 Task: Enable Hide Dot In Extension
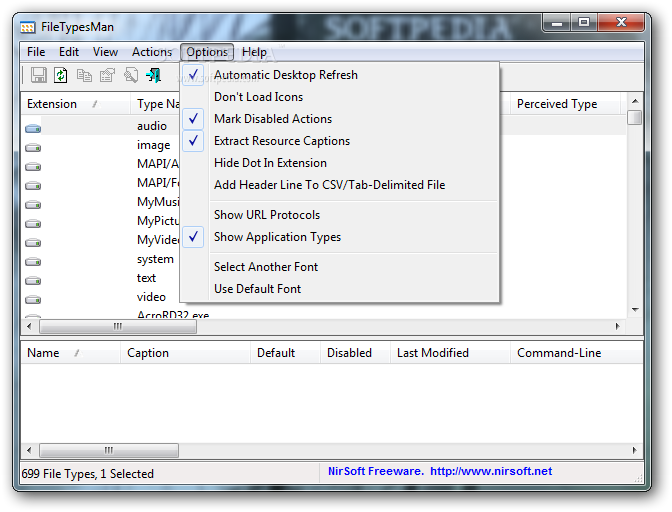pyautogui.click(x=340, y=163)
